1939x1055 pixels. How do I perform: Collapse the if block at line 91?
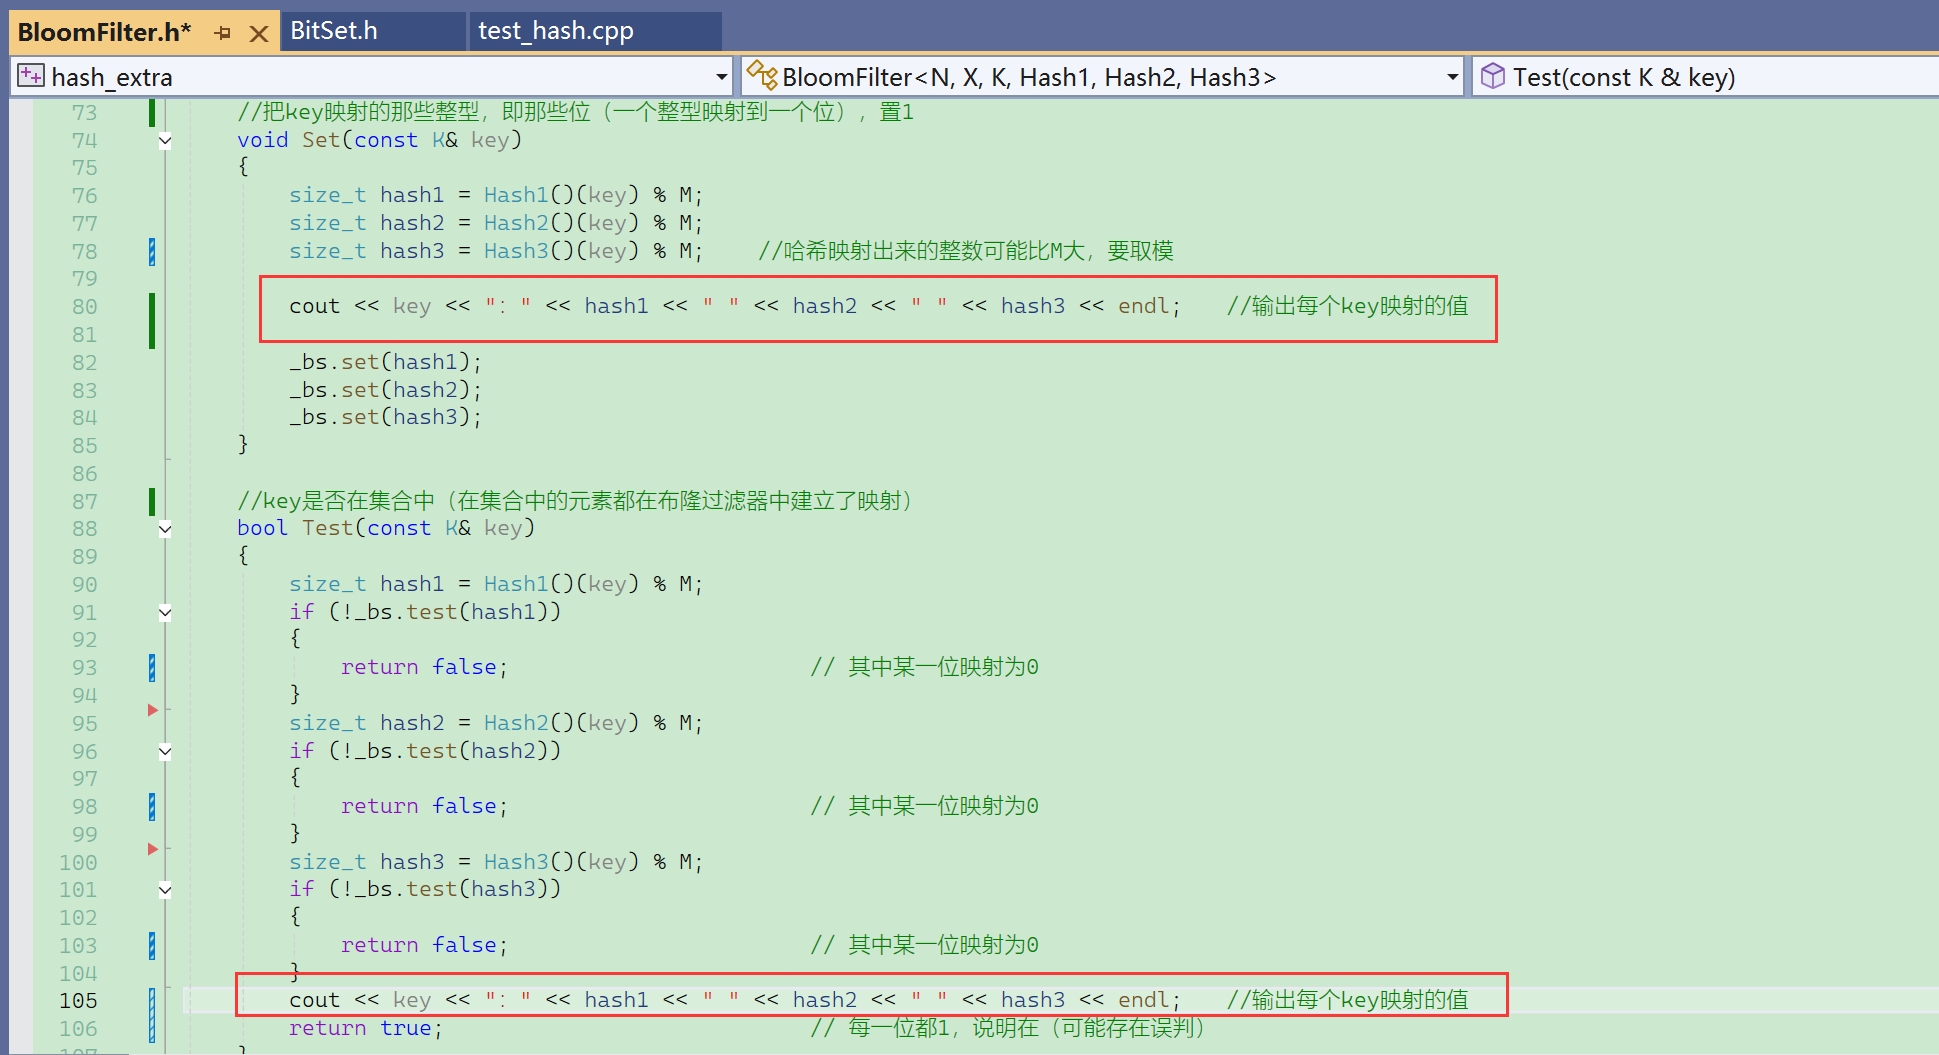[165, 613]
